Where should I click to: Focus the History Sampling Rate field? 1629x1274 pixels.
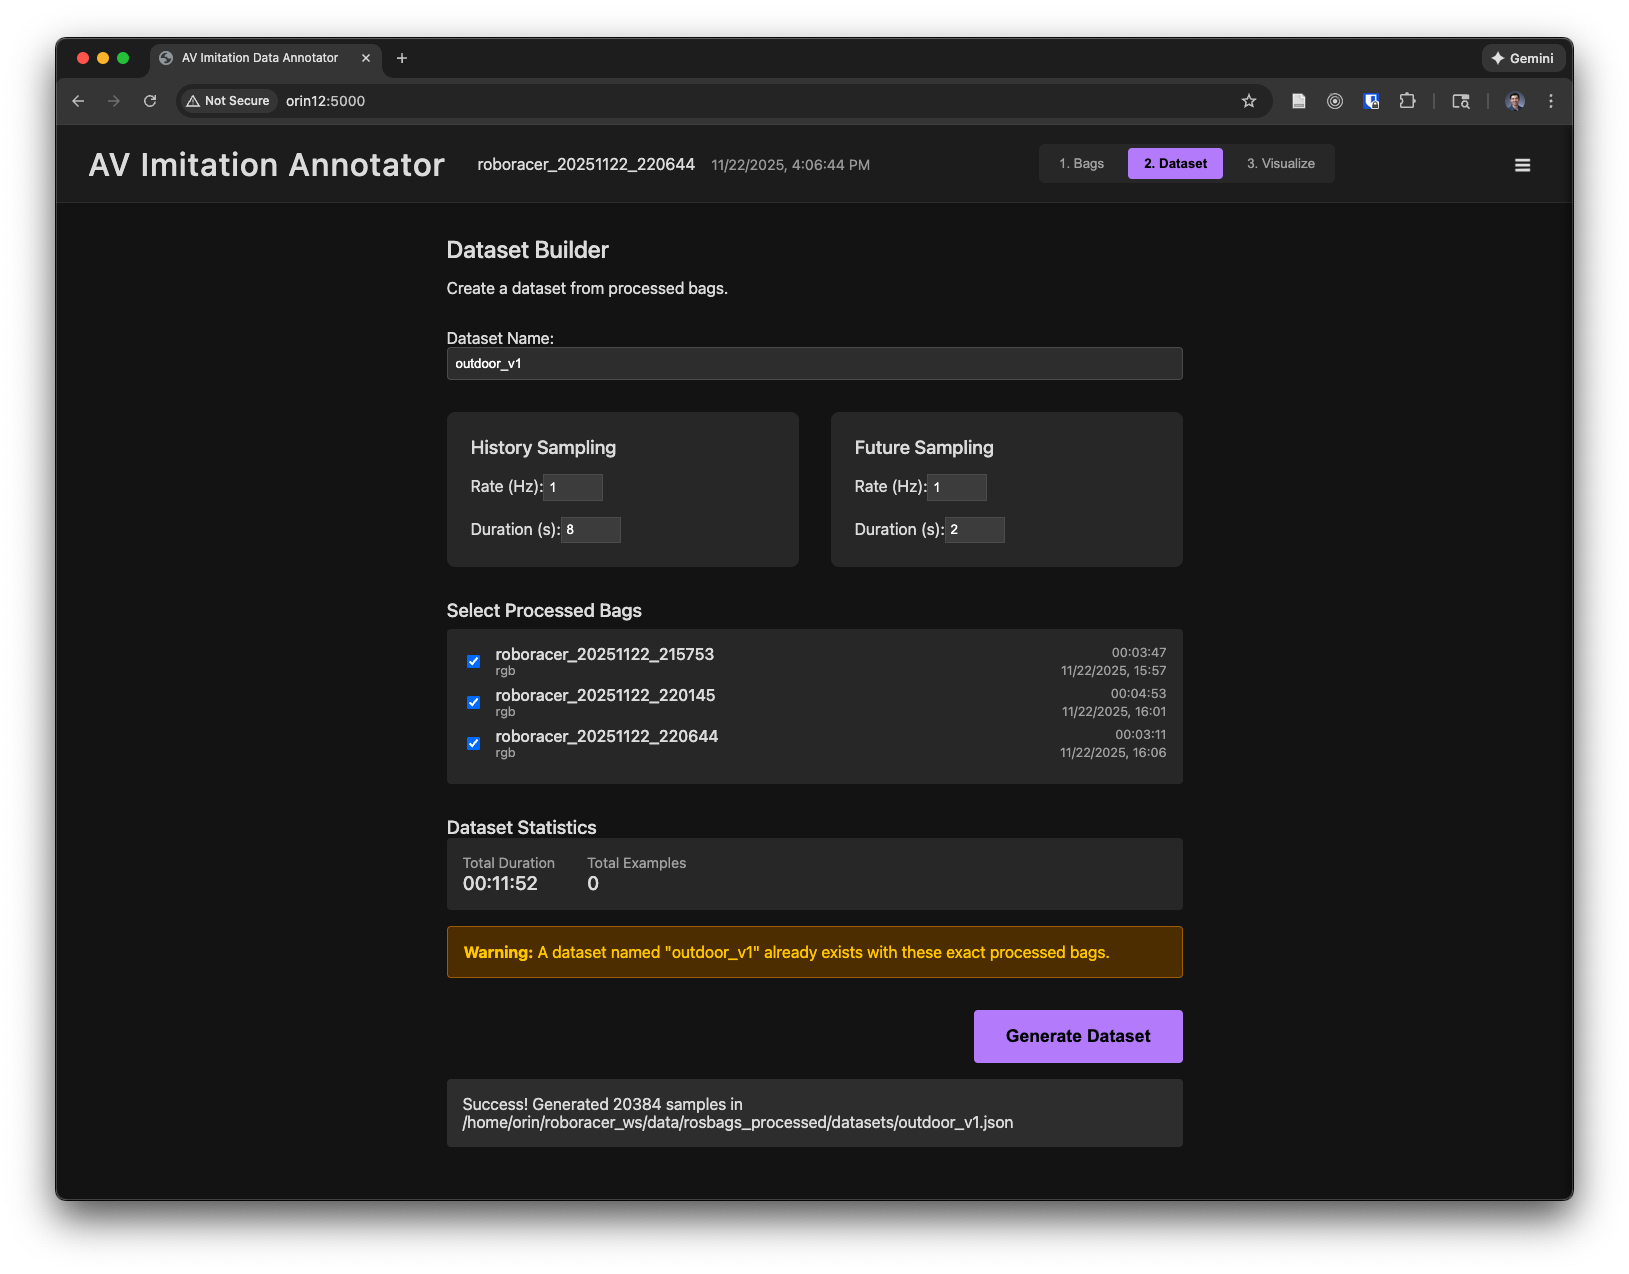click(573, 487)
